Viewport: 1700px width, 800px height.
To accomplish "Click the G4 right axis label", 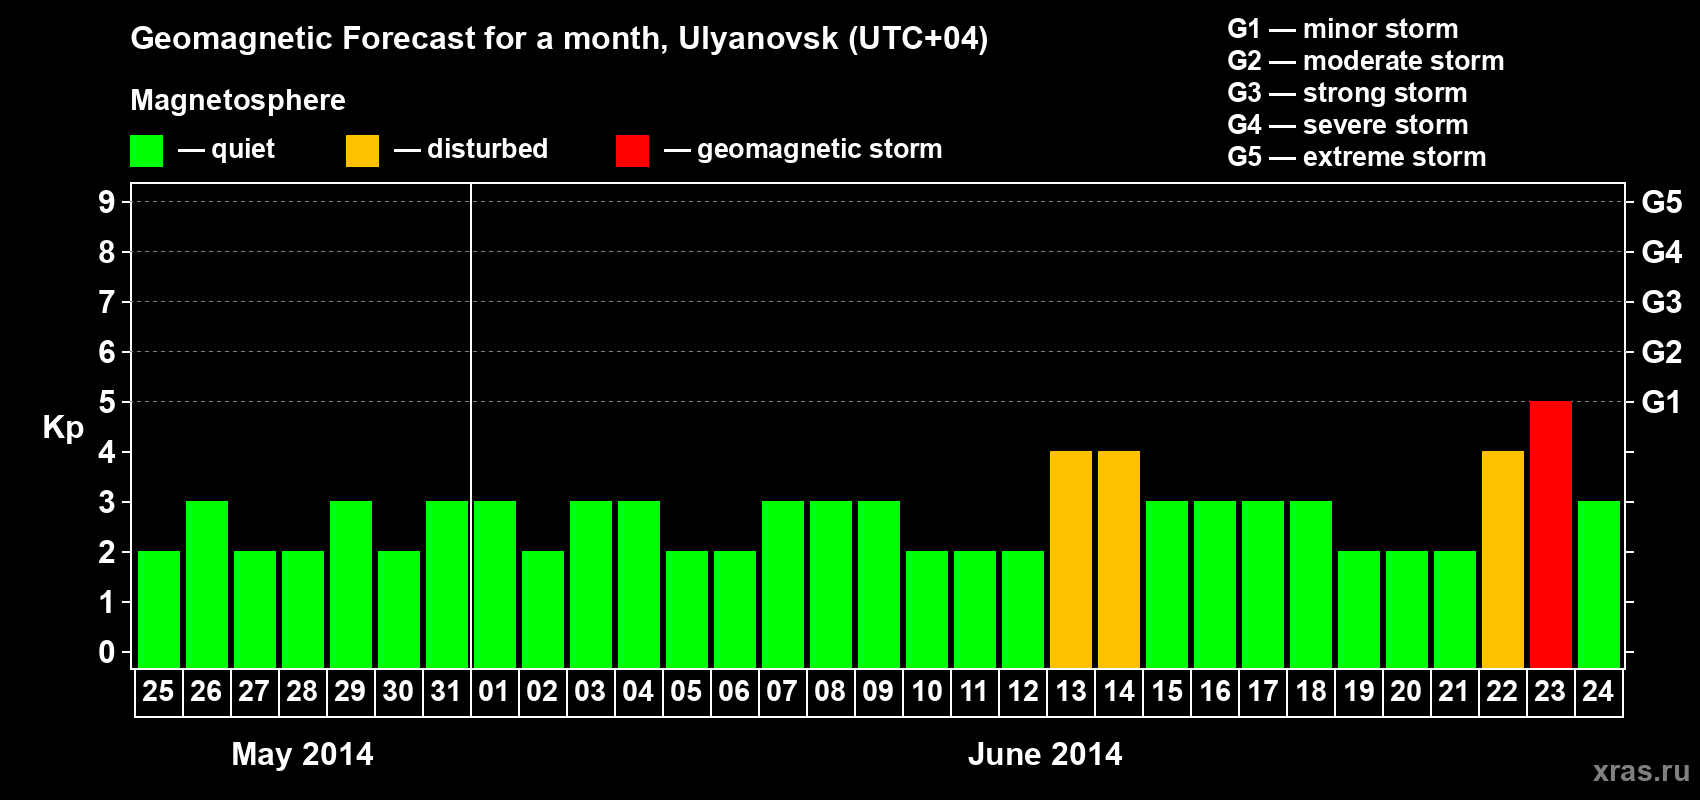I will (1661, 252).
